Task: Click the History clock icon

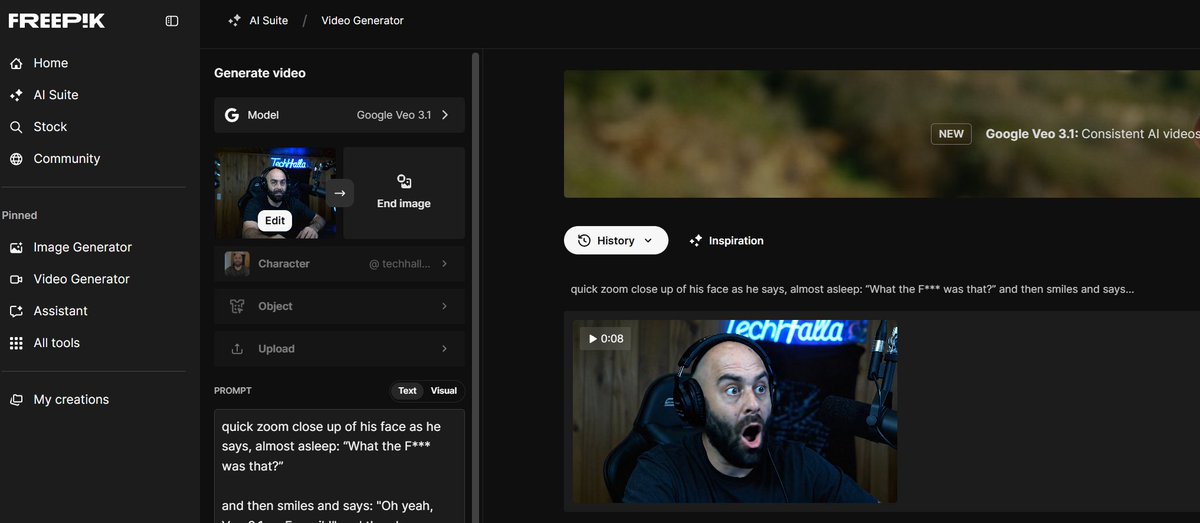Action: (584, 240)
